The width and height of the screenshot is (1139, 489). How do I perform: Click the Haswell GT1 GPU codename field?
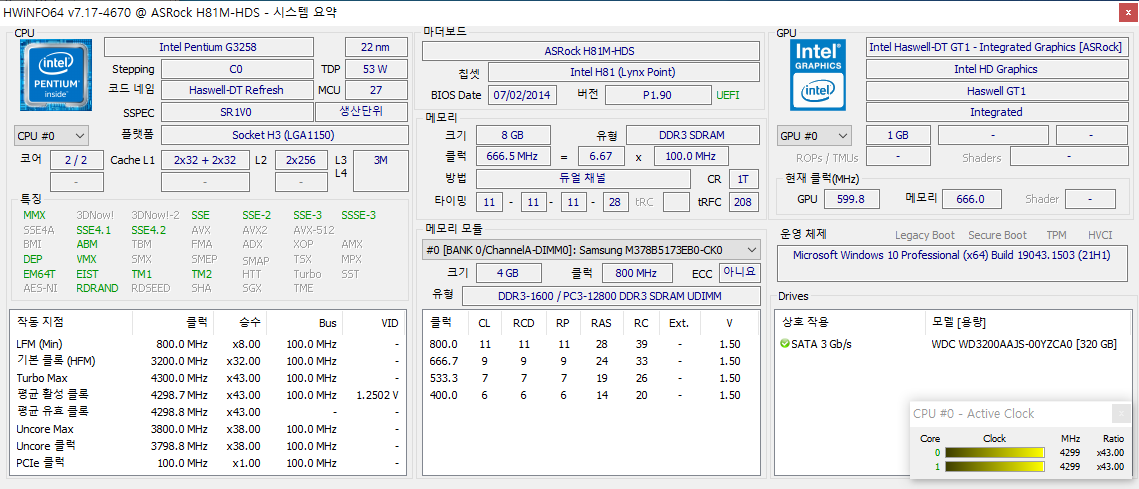click(x=996, y=92)
